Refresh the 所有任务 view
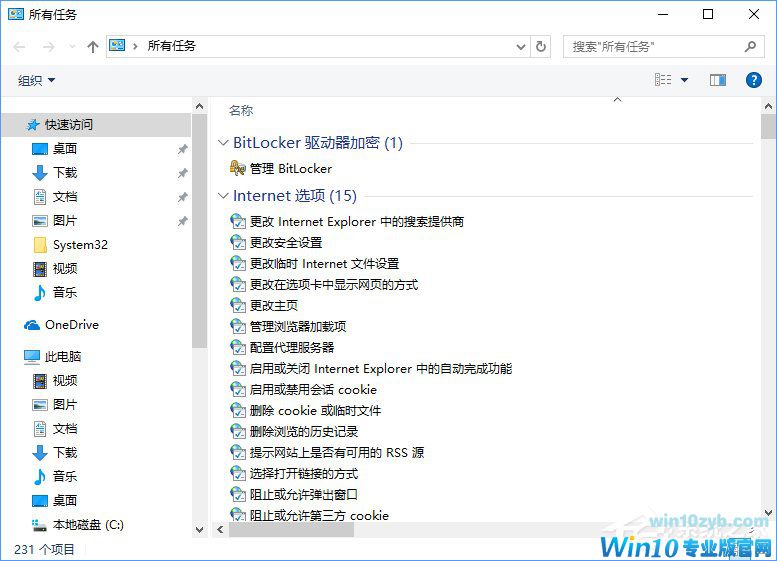This screenshot has height=561, width=777. click(x=541, y=47)
